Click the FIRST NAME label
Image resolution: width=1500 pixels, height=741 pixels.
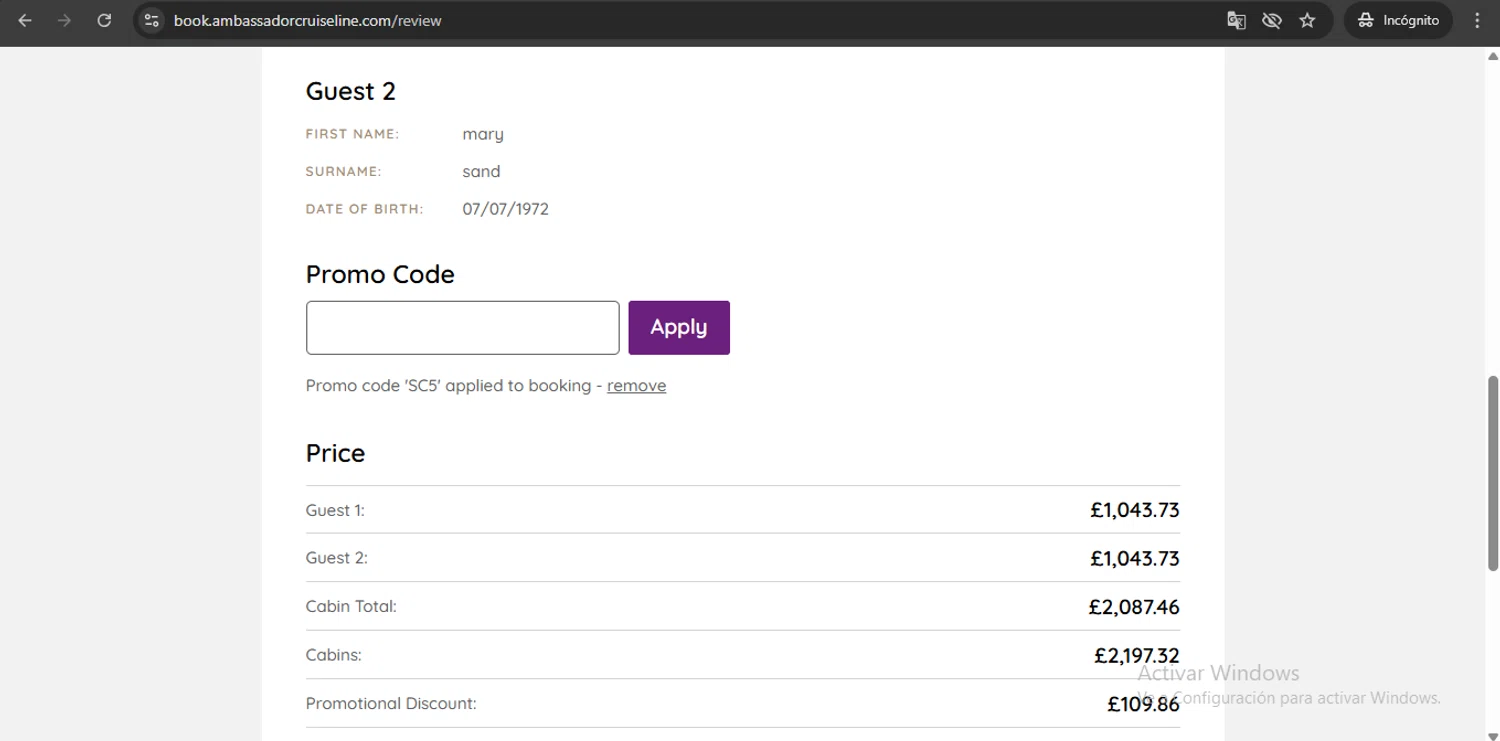[352, 134]
